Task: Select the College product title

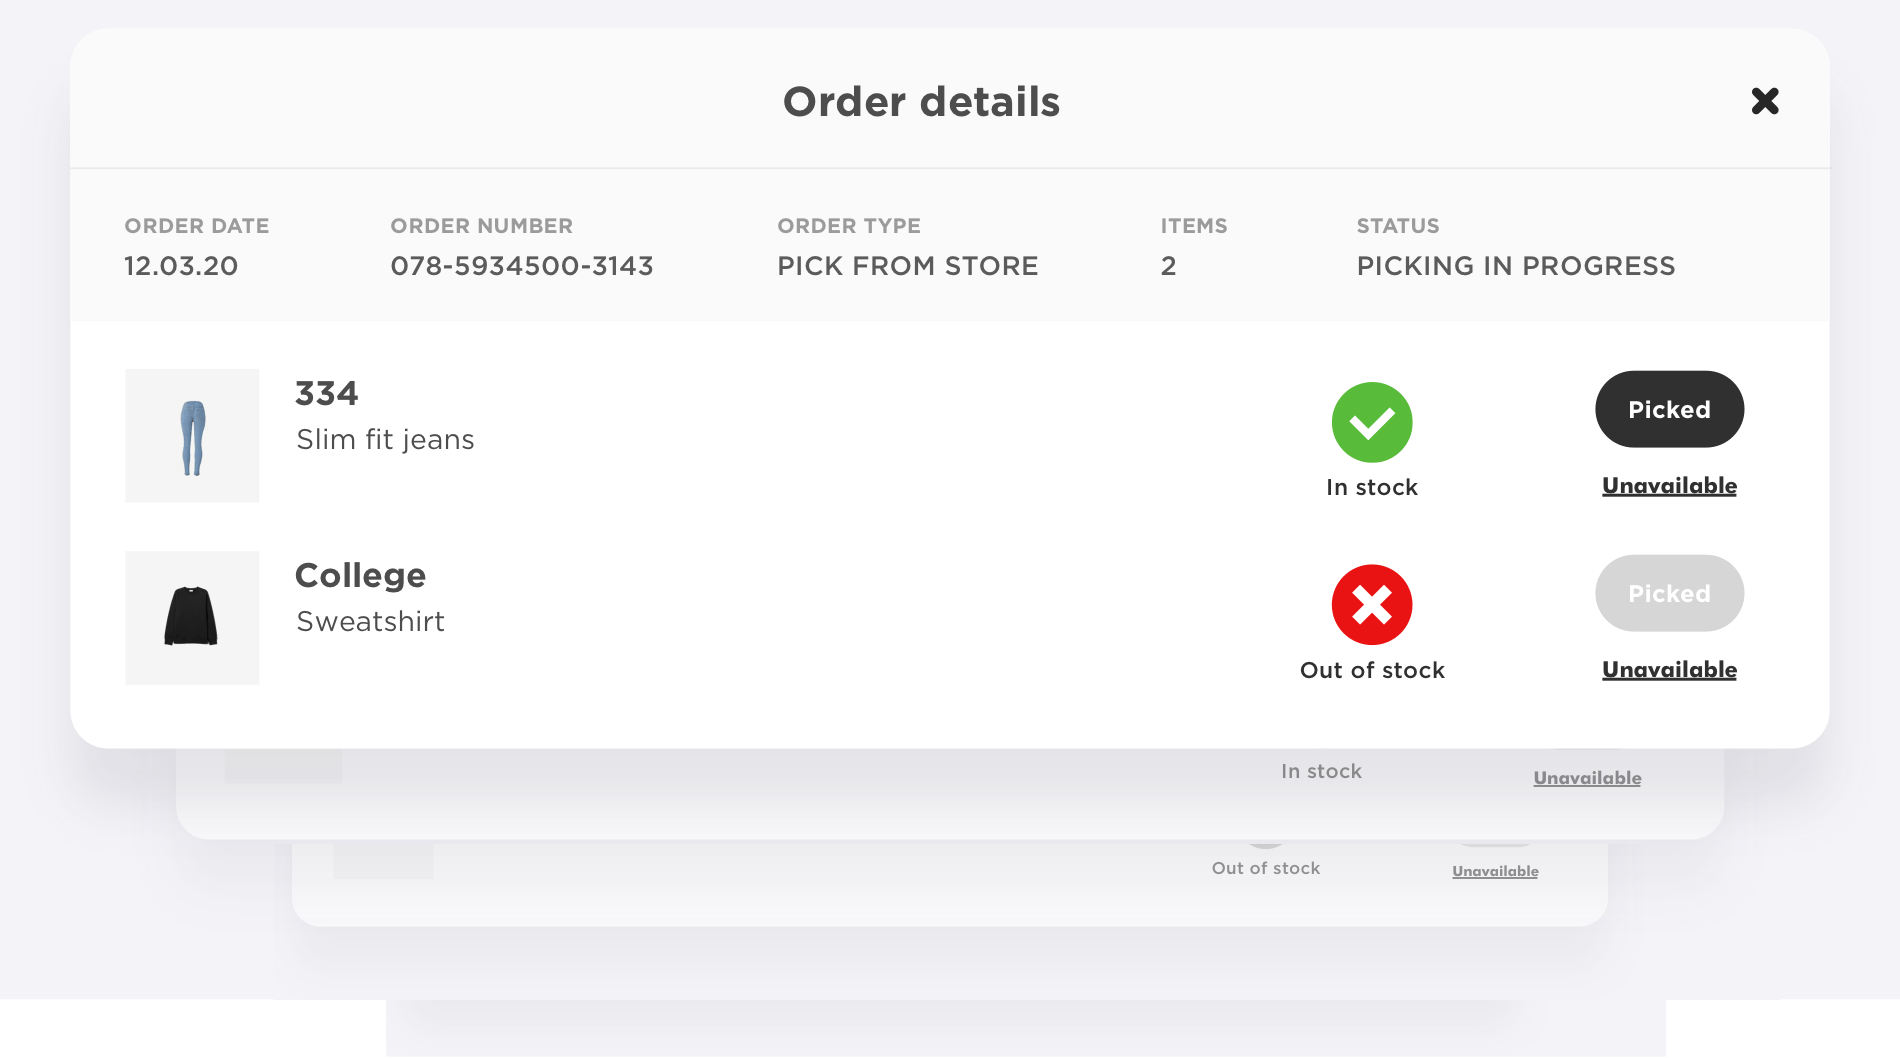Action: 361,576
